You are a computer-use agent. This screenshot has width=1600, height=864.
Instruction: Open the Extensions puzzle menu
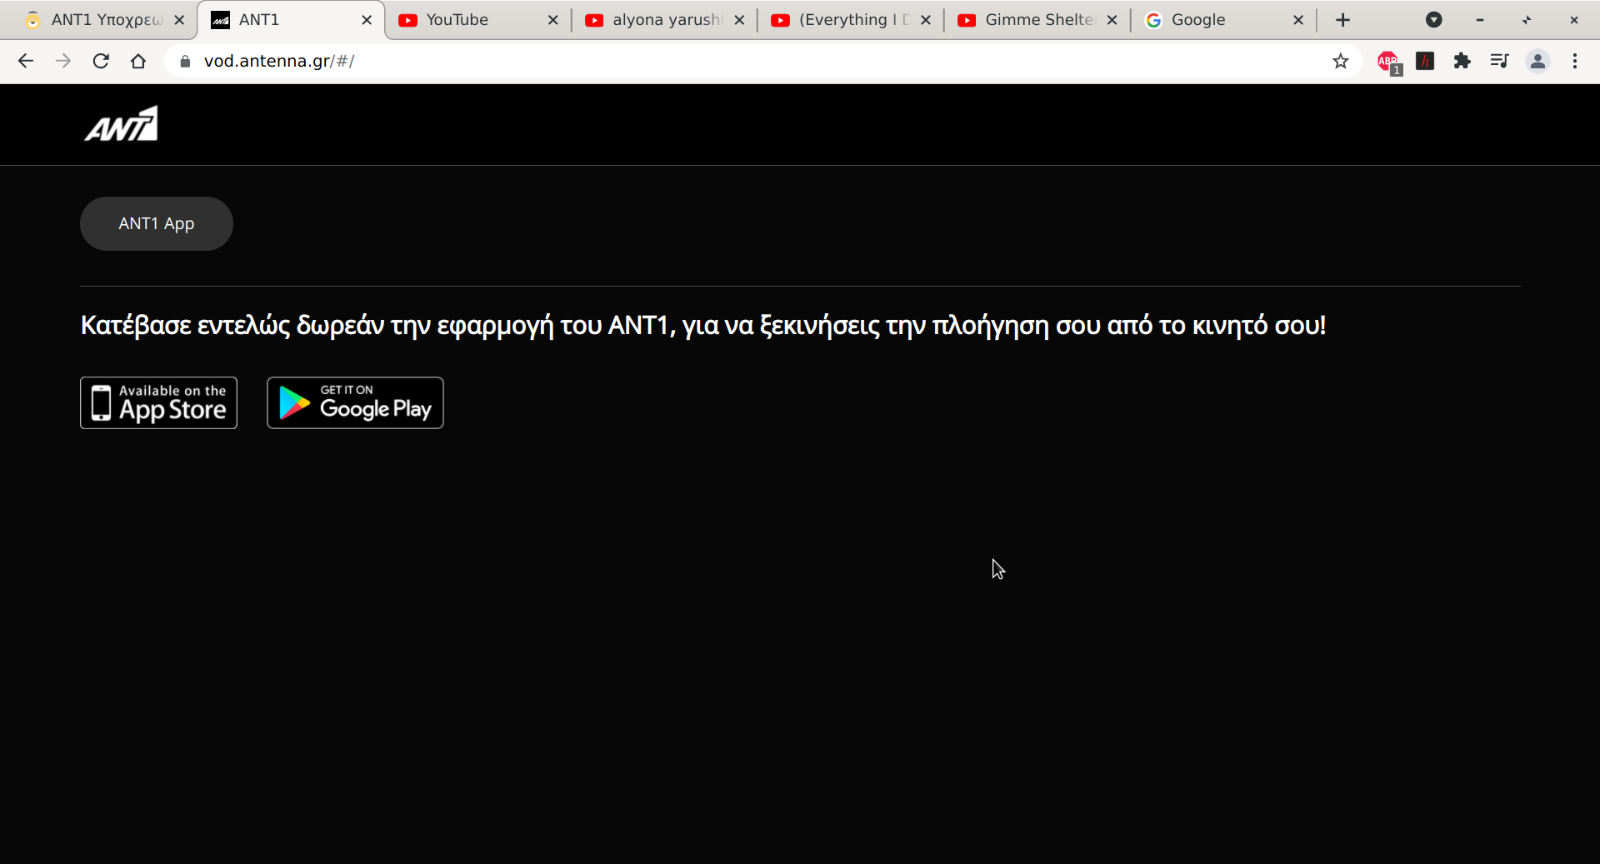pos(1462,61)
